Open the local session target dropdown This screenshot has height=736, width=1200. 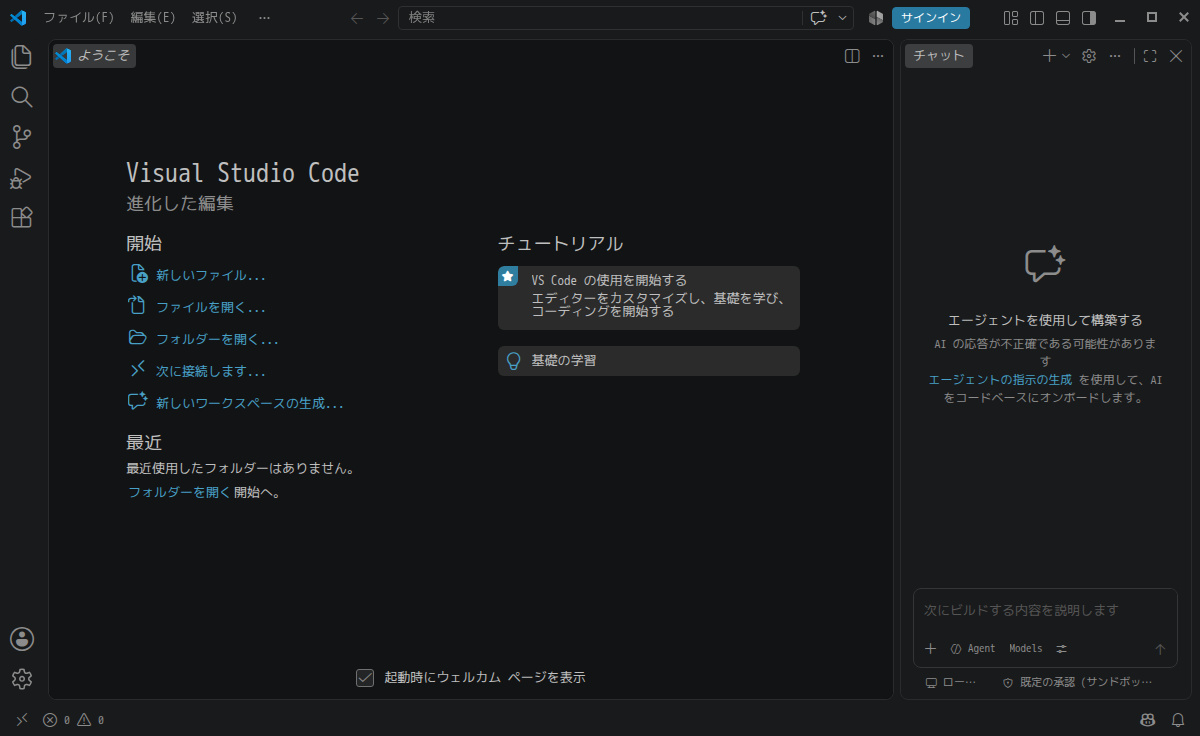[951, 682]
